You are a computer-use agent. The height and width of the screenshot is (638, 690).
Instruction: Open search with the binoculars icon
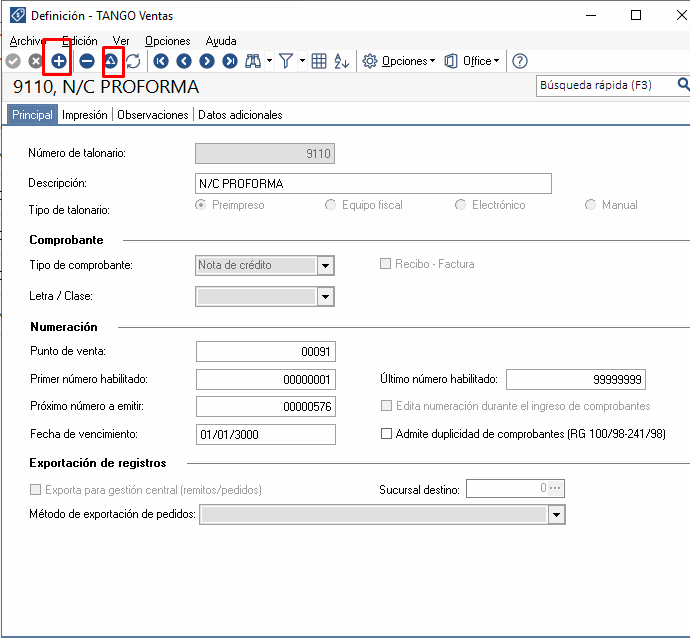coord(253,61)
